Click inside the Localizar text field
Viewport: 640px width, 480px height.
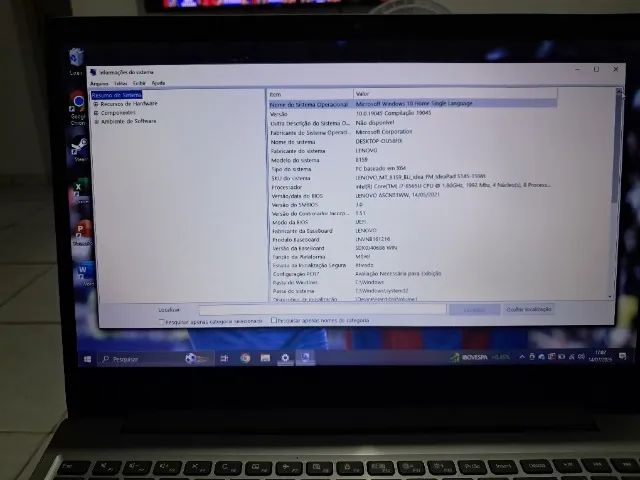(x=322, y=310)
